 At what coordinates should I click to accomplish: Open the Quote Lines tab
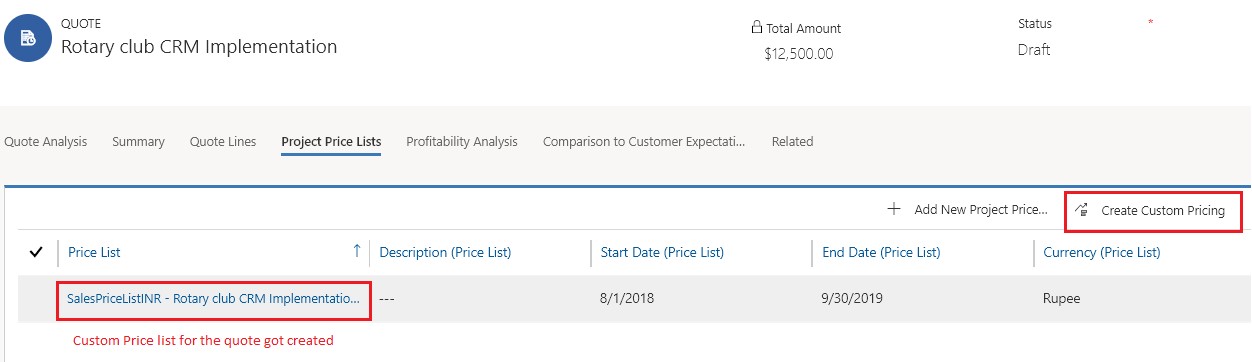coord(223,142)
